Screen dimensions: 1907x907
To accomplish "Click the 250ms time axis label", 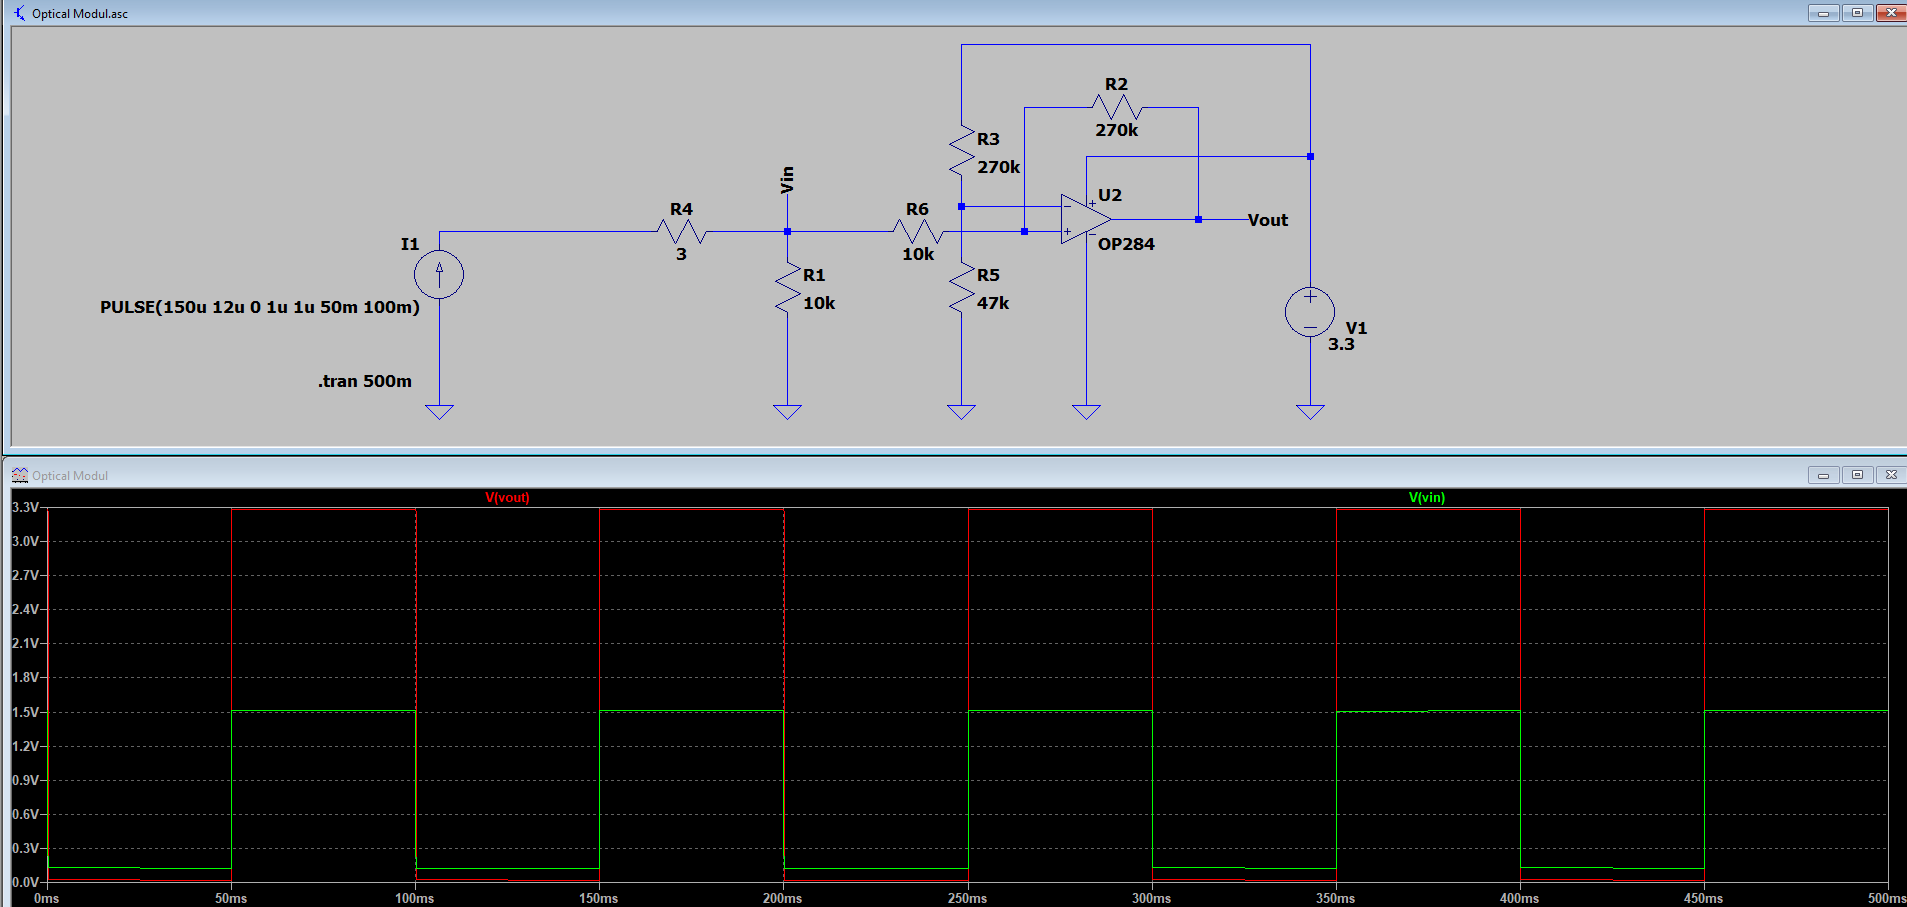I will (967, 898).
